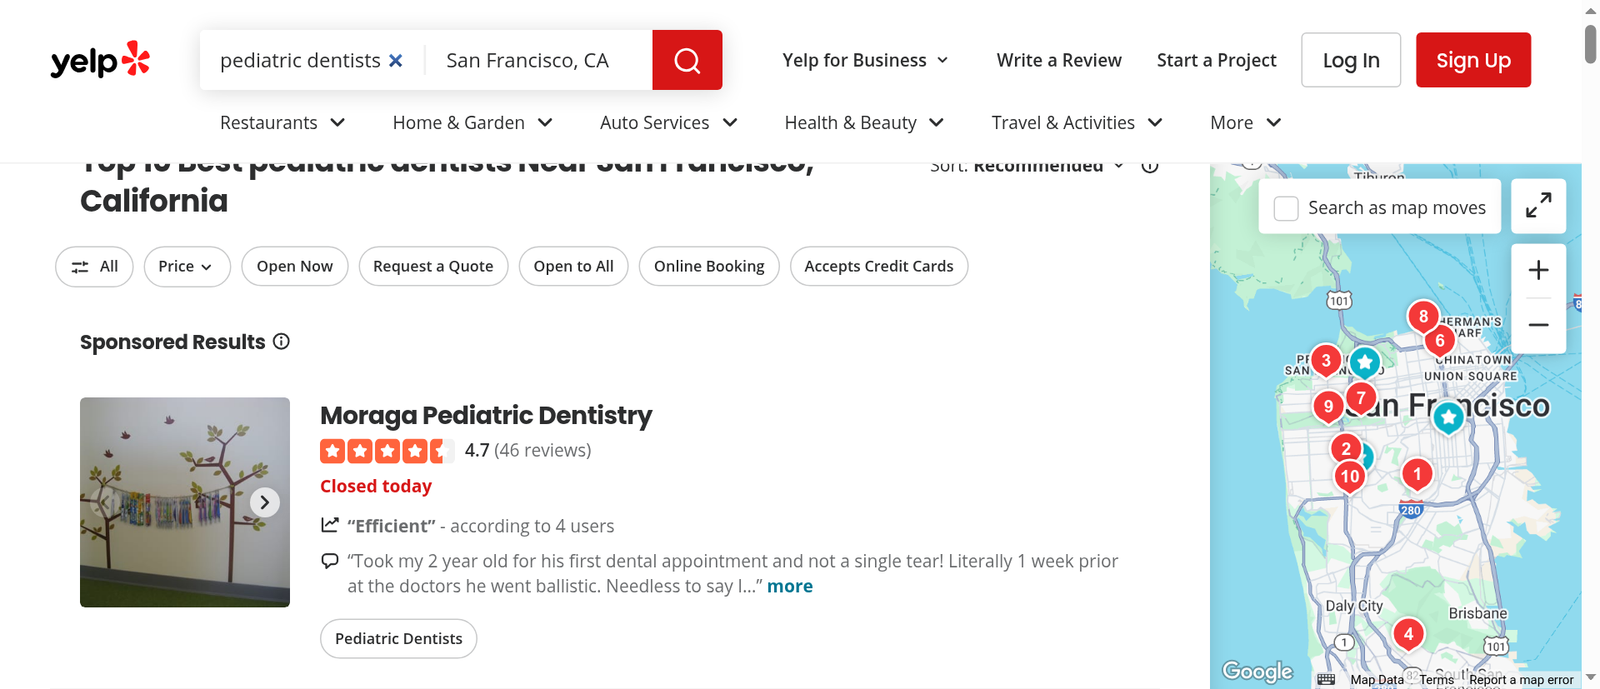Click the San Francisco, CA location field

point(538,60)
